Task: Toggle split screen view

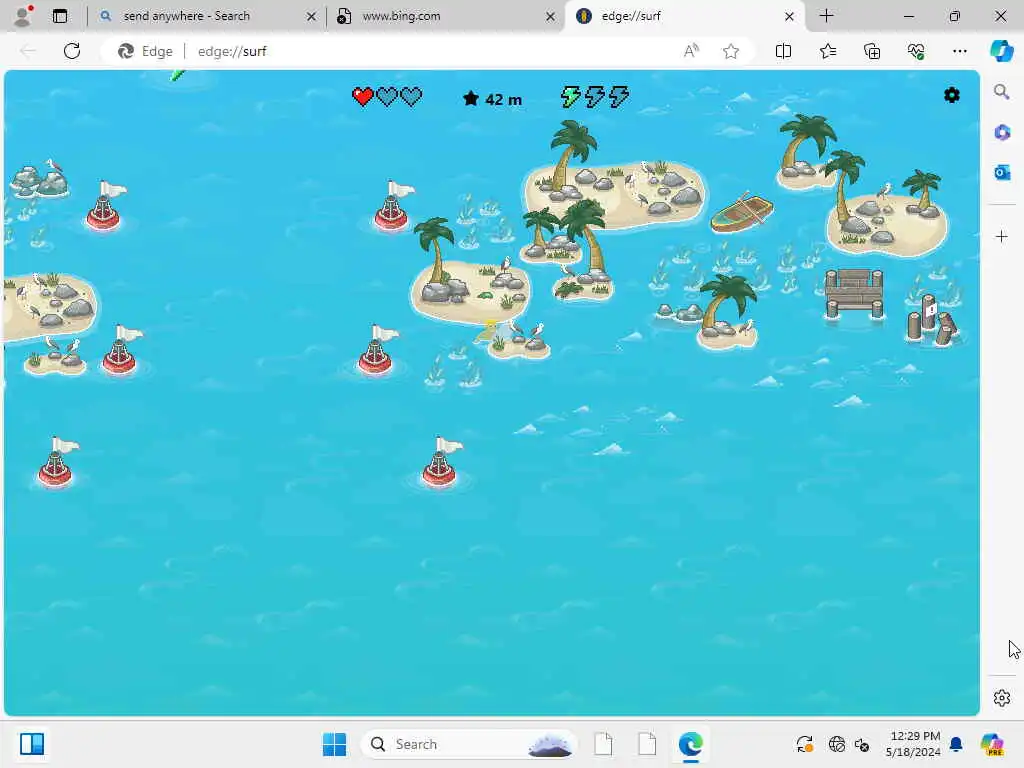Action: pyautogui.click(x=783, y=51)
